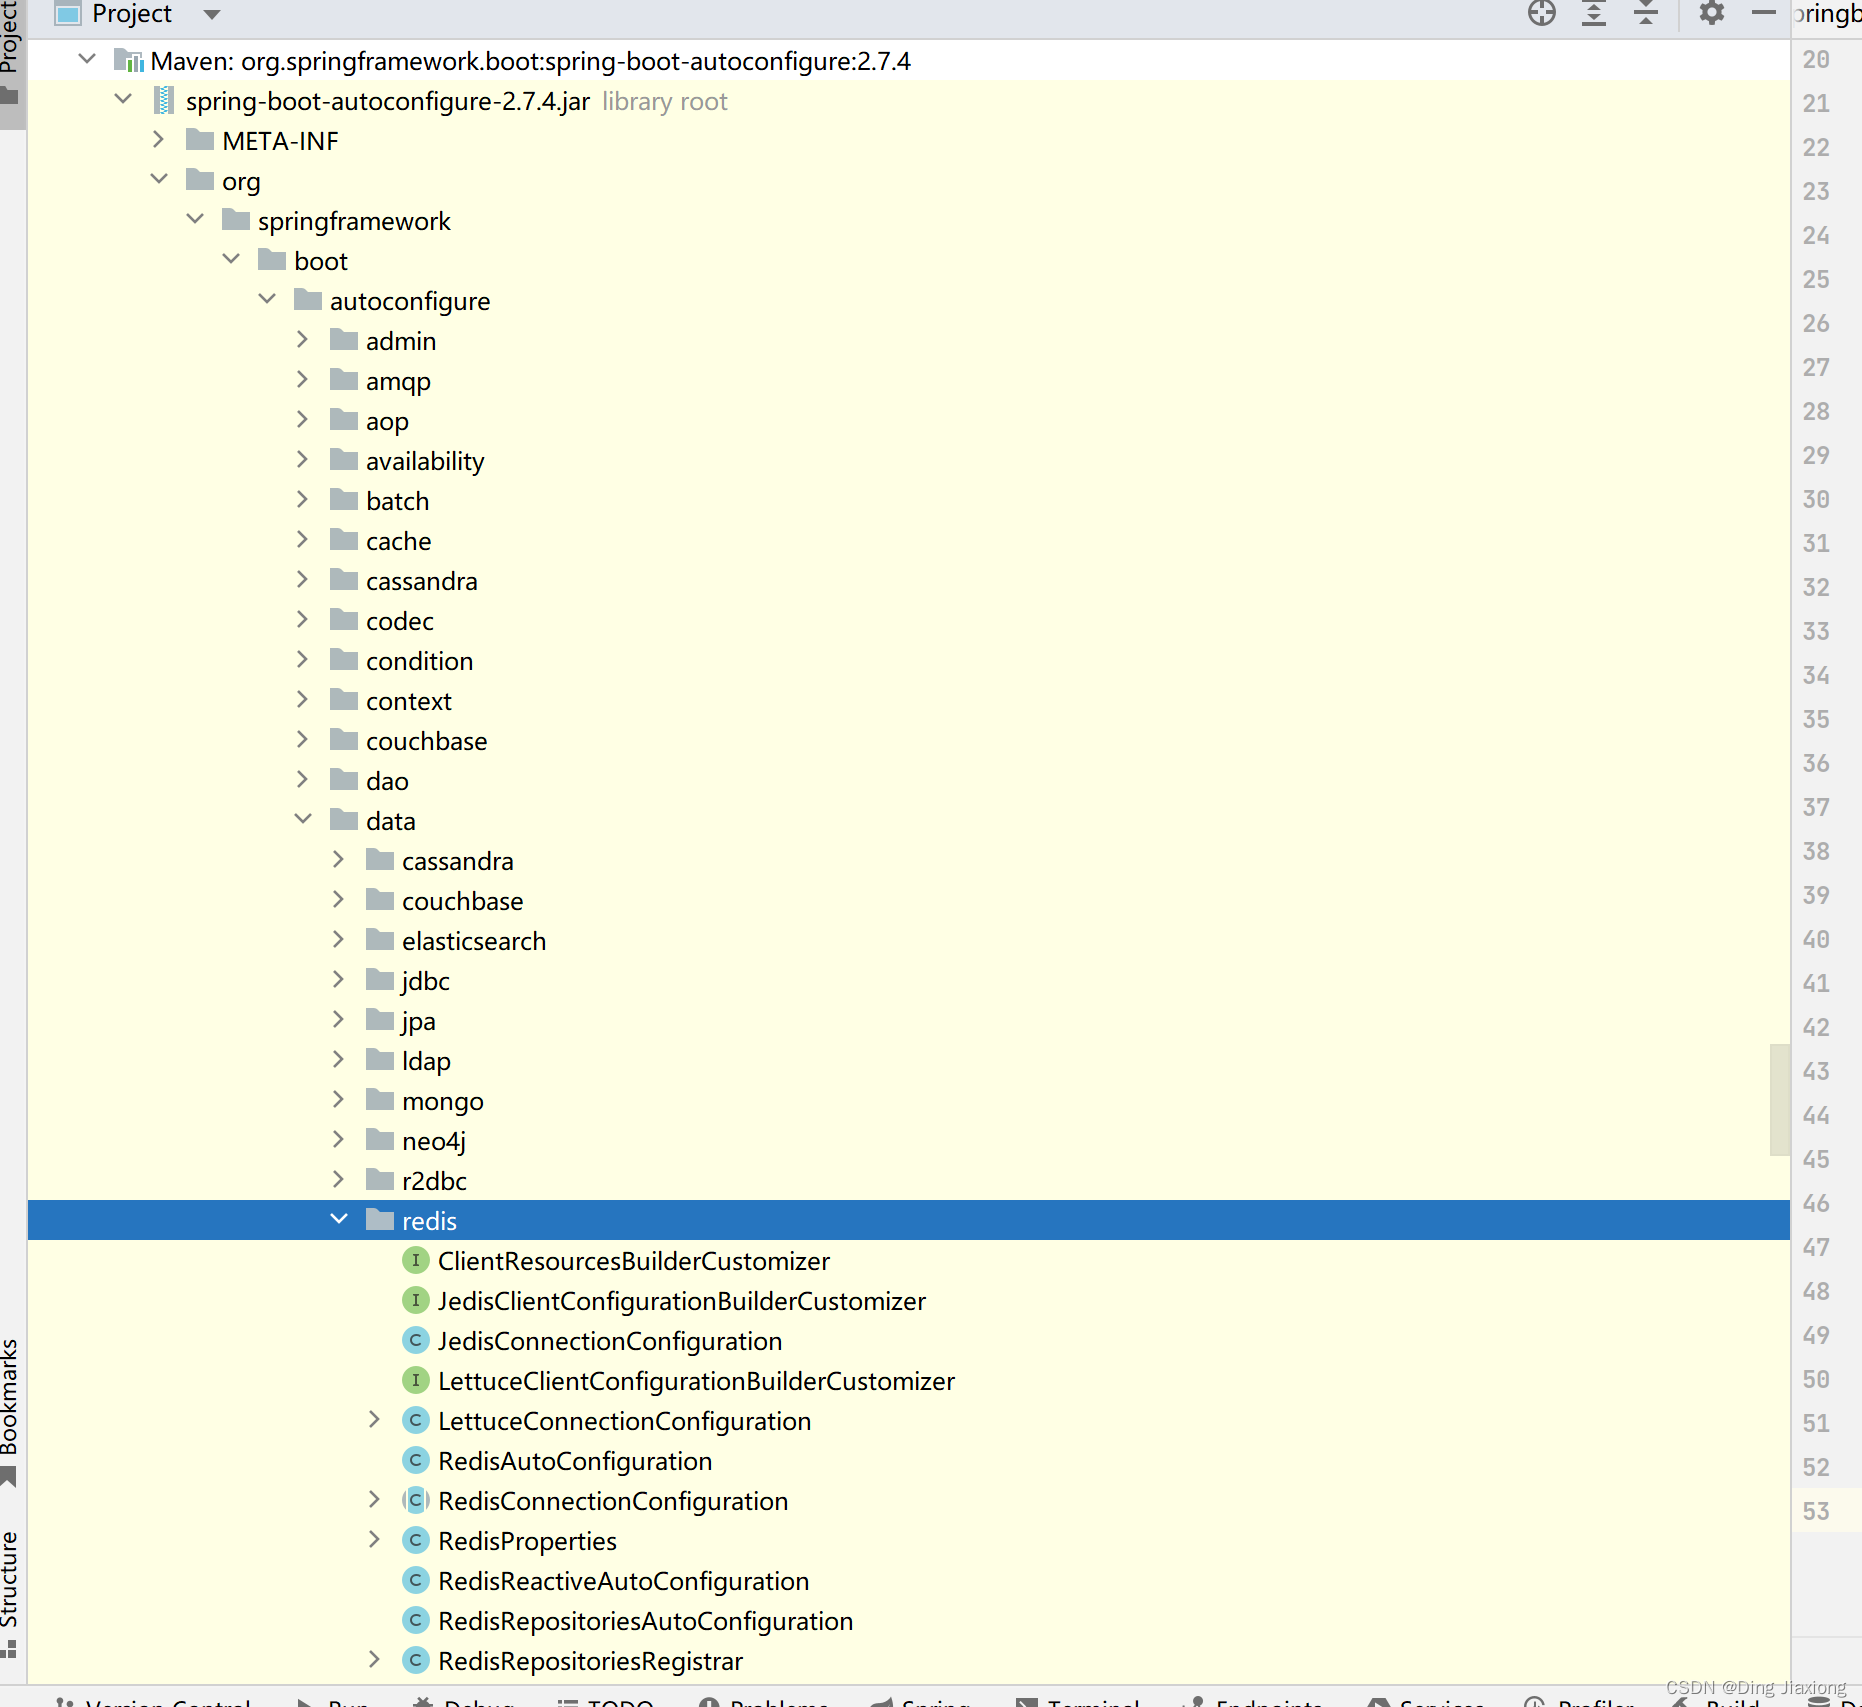The height and width of the screenshot is (1707, 1862).
Task: Click the class icon of LettuceConnectionConfiguration
Action: 415,1421
